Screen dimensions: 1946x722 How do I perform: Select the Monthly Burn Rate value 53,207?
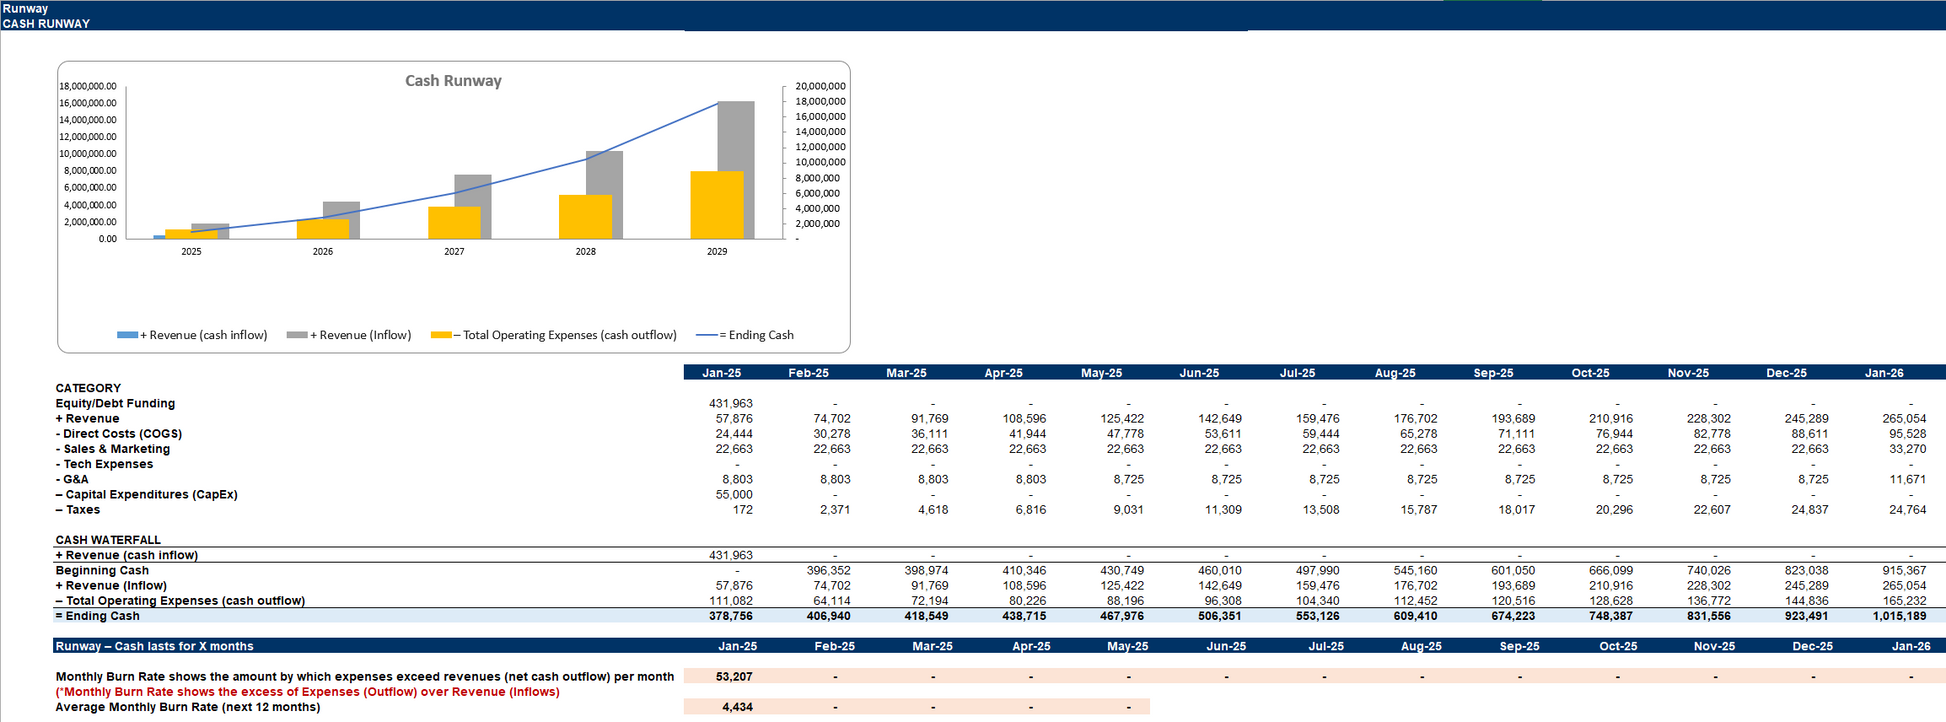click(734, 677)
